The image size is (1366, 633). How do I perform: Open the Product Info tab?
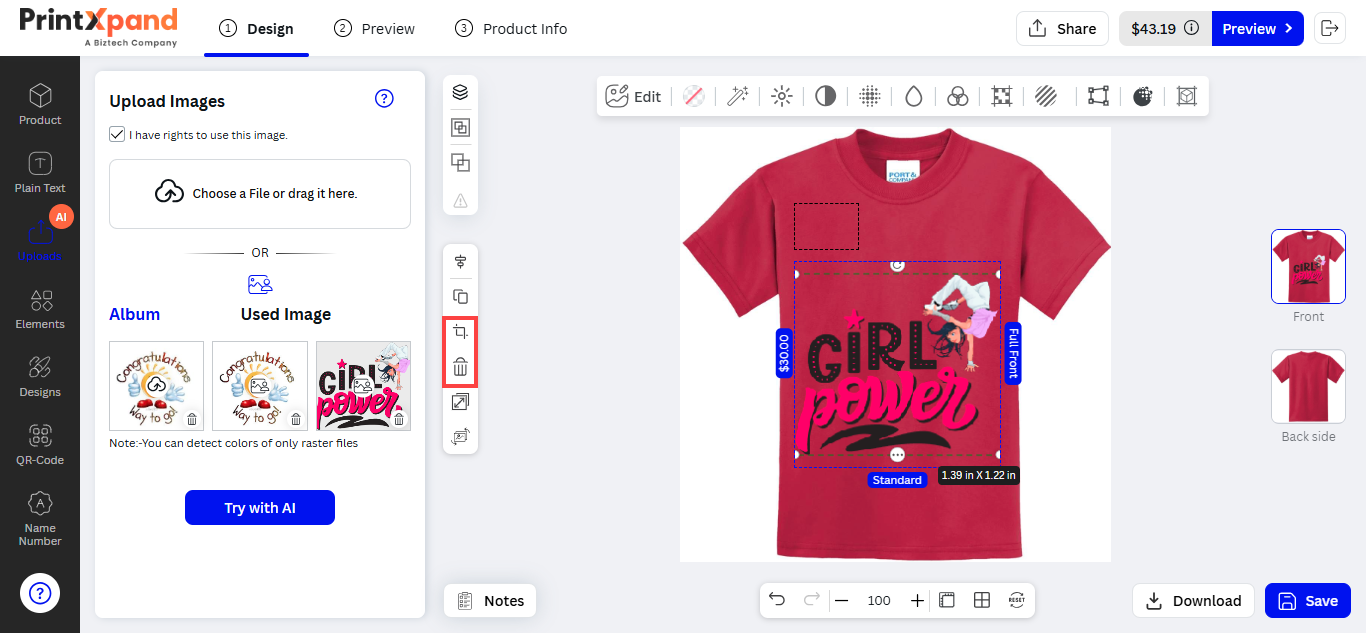tap(511, 29)
